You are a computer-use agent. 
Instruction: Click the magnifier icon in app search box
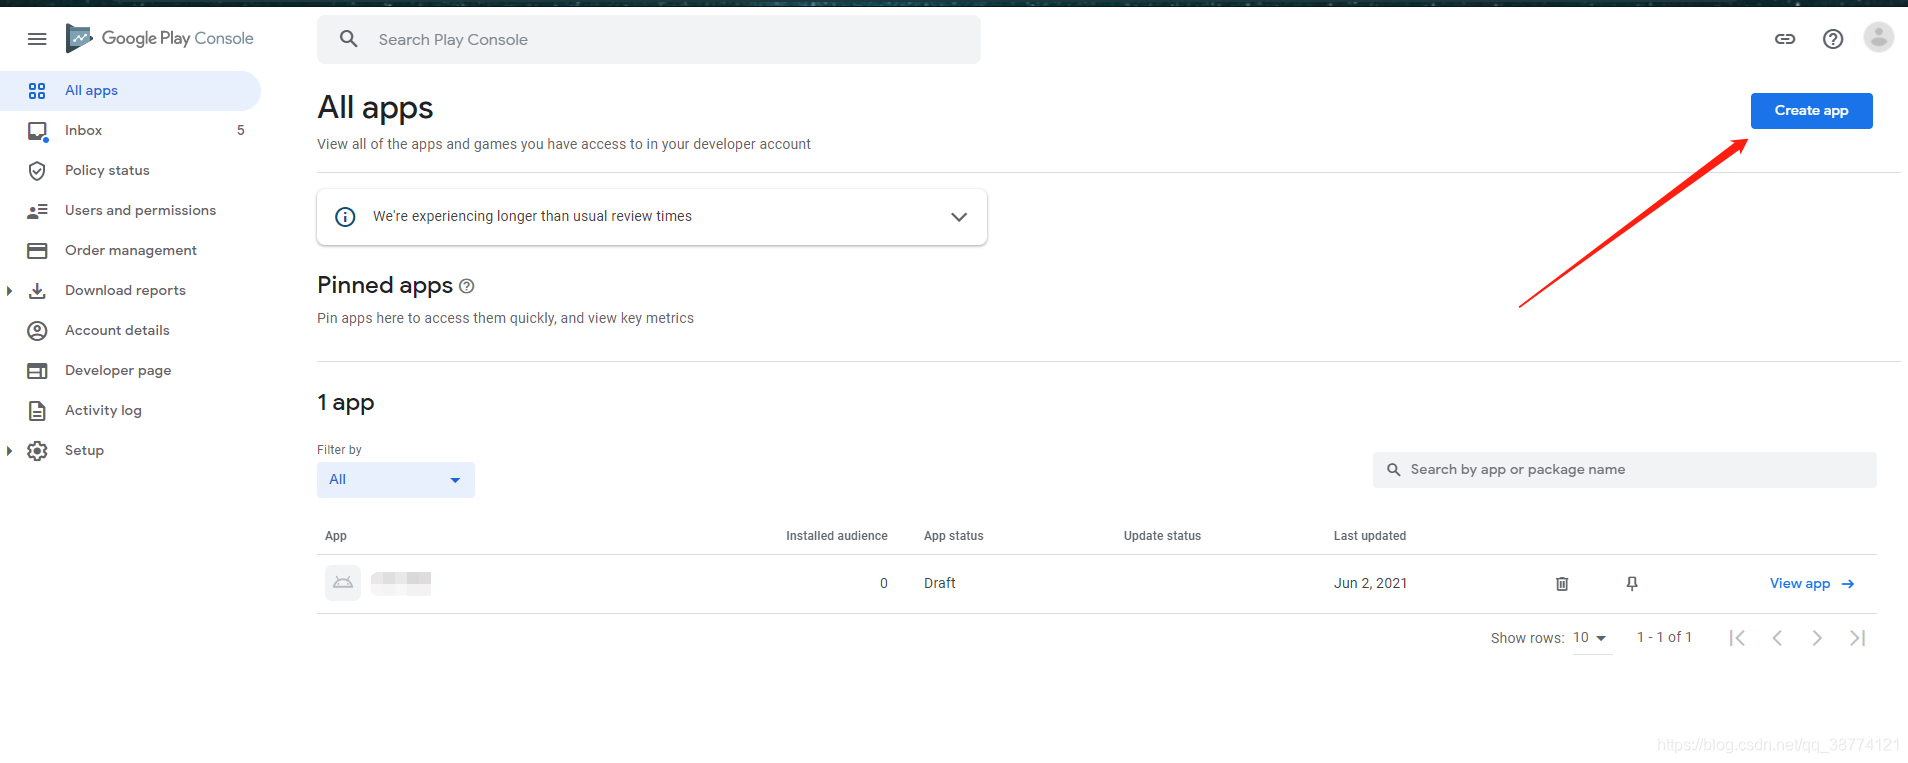(1393, 470)
